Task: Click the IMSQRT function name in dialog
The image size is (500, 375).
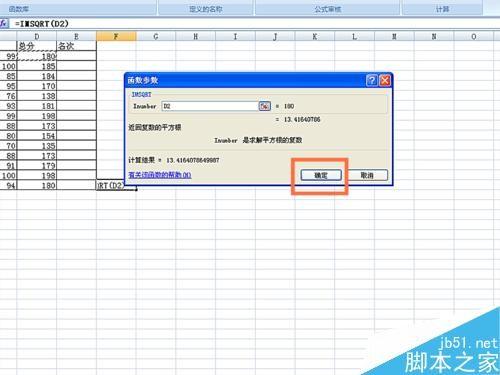Action: click(x=141, y=94)
